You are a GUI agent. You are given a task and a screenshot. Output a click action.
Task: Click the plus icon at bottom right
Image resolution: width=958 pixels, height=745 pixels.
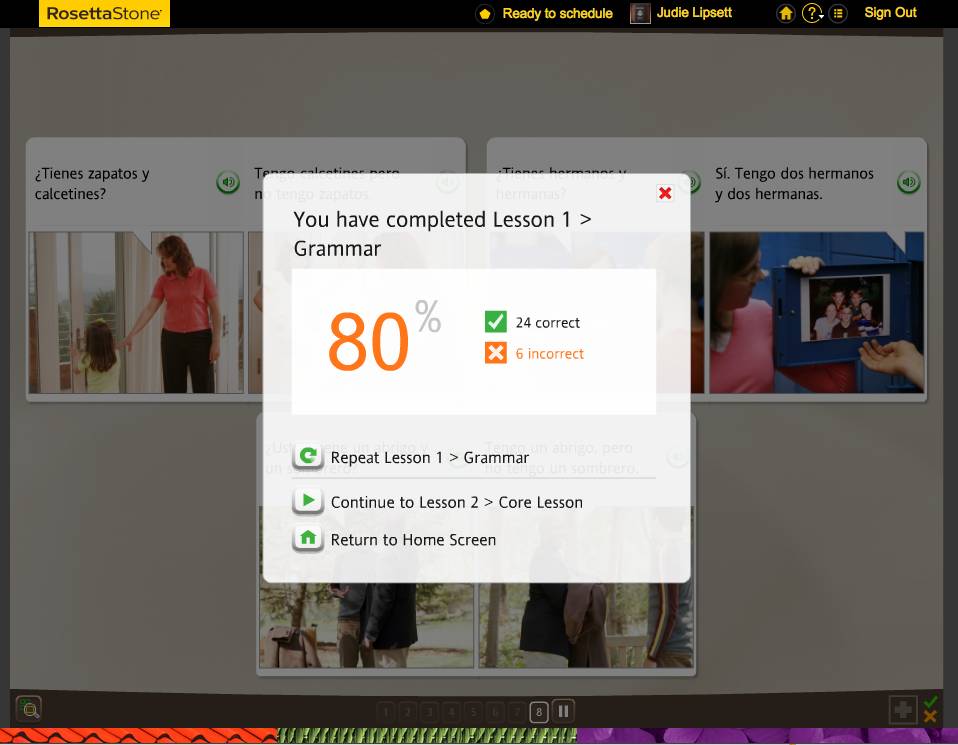click(902, 710)
